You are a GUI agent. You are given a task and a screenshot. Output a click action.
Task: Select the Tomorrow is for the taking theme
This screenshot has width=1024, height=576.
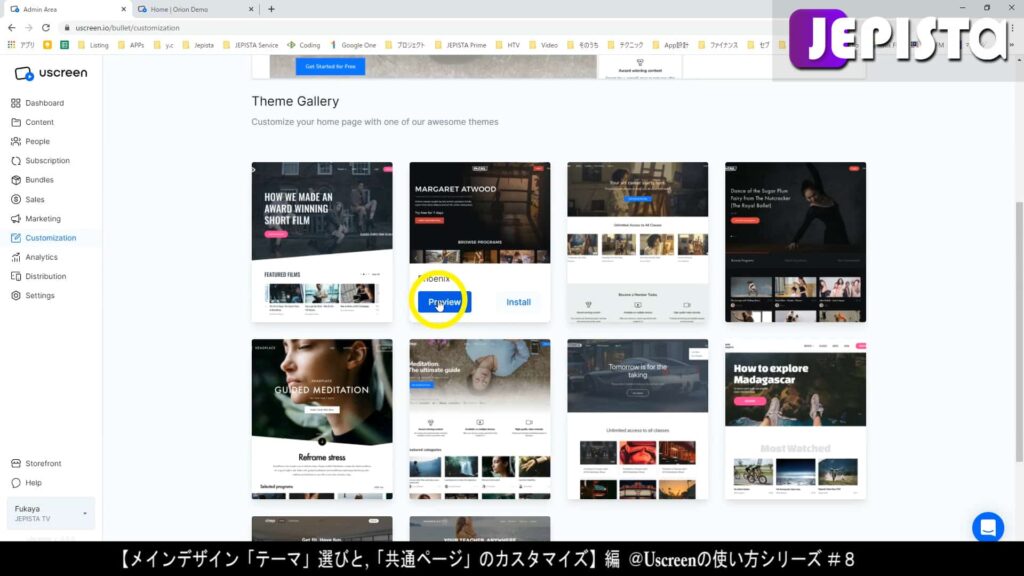click(x=637, y=419)
